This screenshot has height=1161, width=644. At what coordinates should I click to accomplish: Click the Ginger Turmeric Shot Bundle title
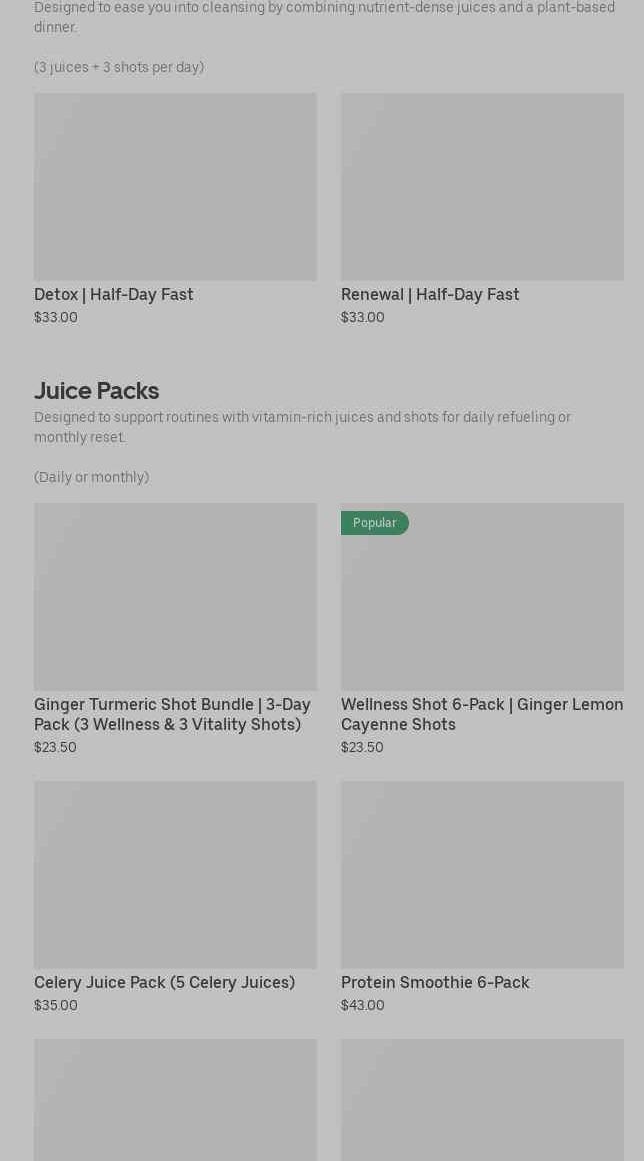[x=172, y=714]
